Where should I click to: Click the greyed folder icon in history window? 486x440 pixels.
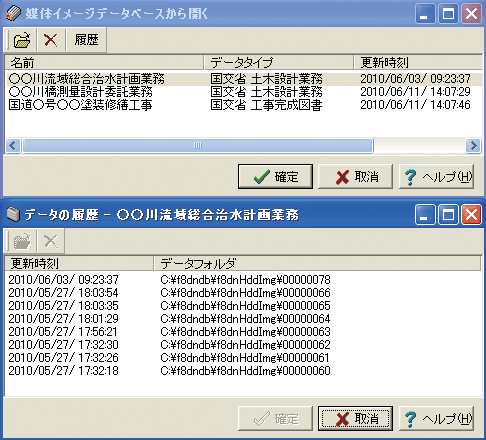(x=22, y=241)
